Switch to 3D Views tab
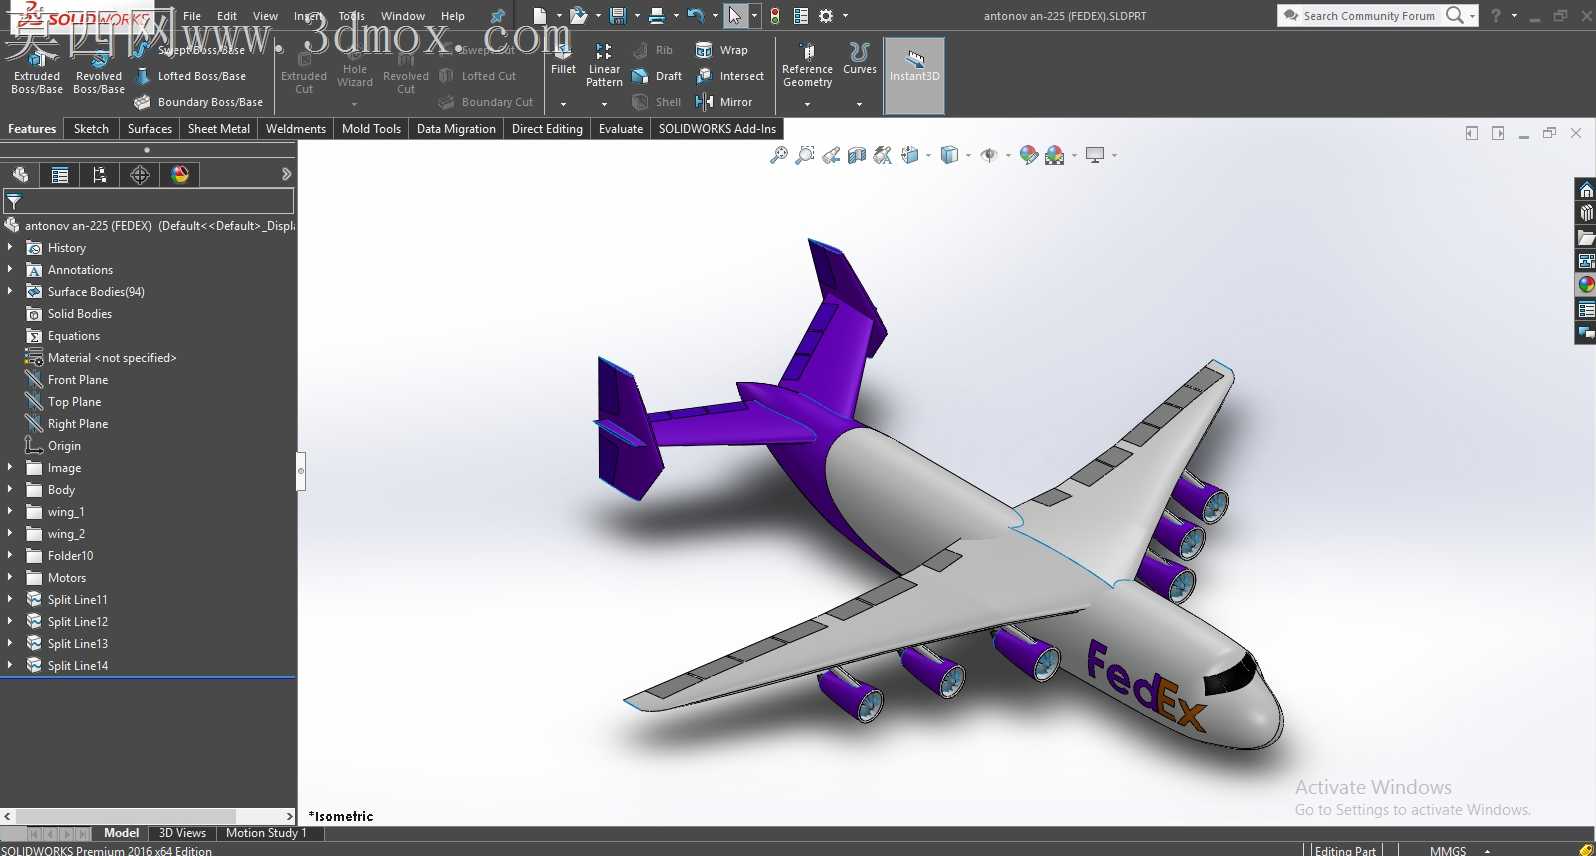The height and width of the screenshot is (856, 1596). click(x=182, y=833)
